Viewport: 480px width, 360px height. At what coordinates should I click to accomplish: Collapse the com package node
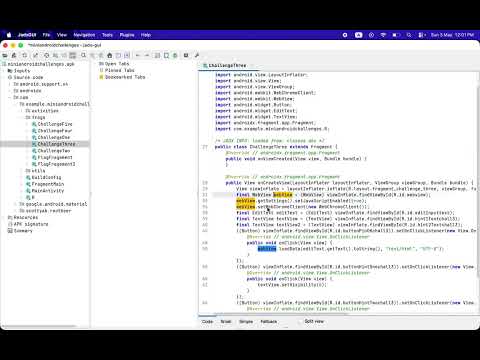(x=10, y=97)
